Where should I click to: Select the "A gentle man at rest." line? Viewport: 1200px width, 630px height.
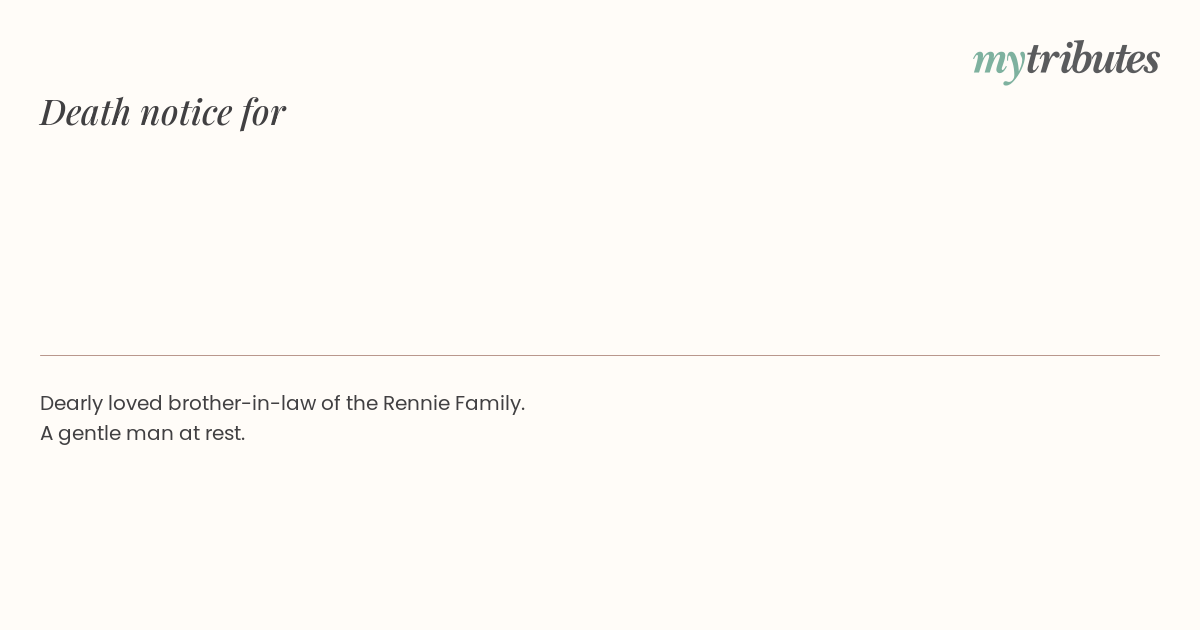142,434
